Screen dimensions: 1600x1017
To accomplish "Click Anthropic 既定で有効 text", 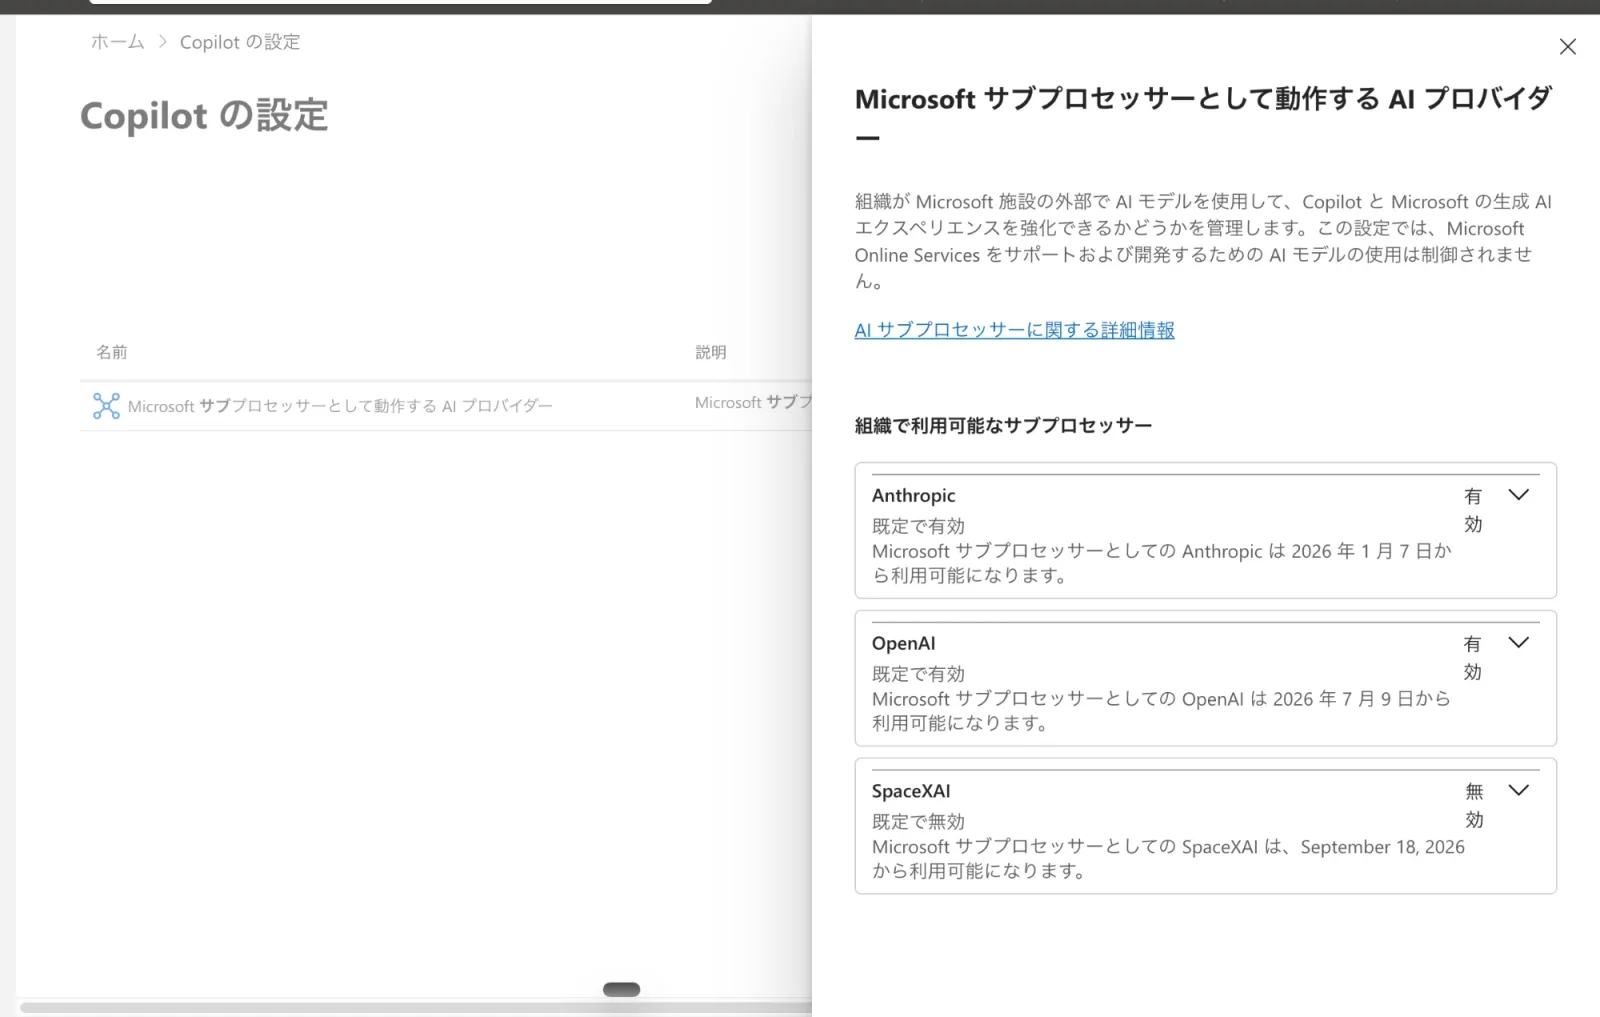I will (918, 526).
